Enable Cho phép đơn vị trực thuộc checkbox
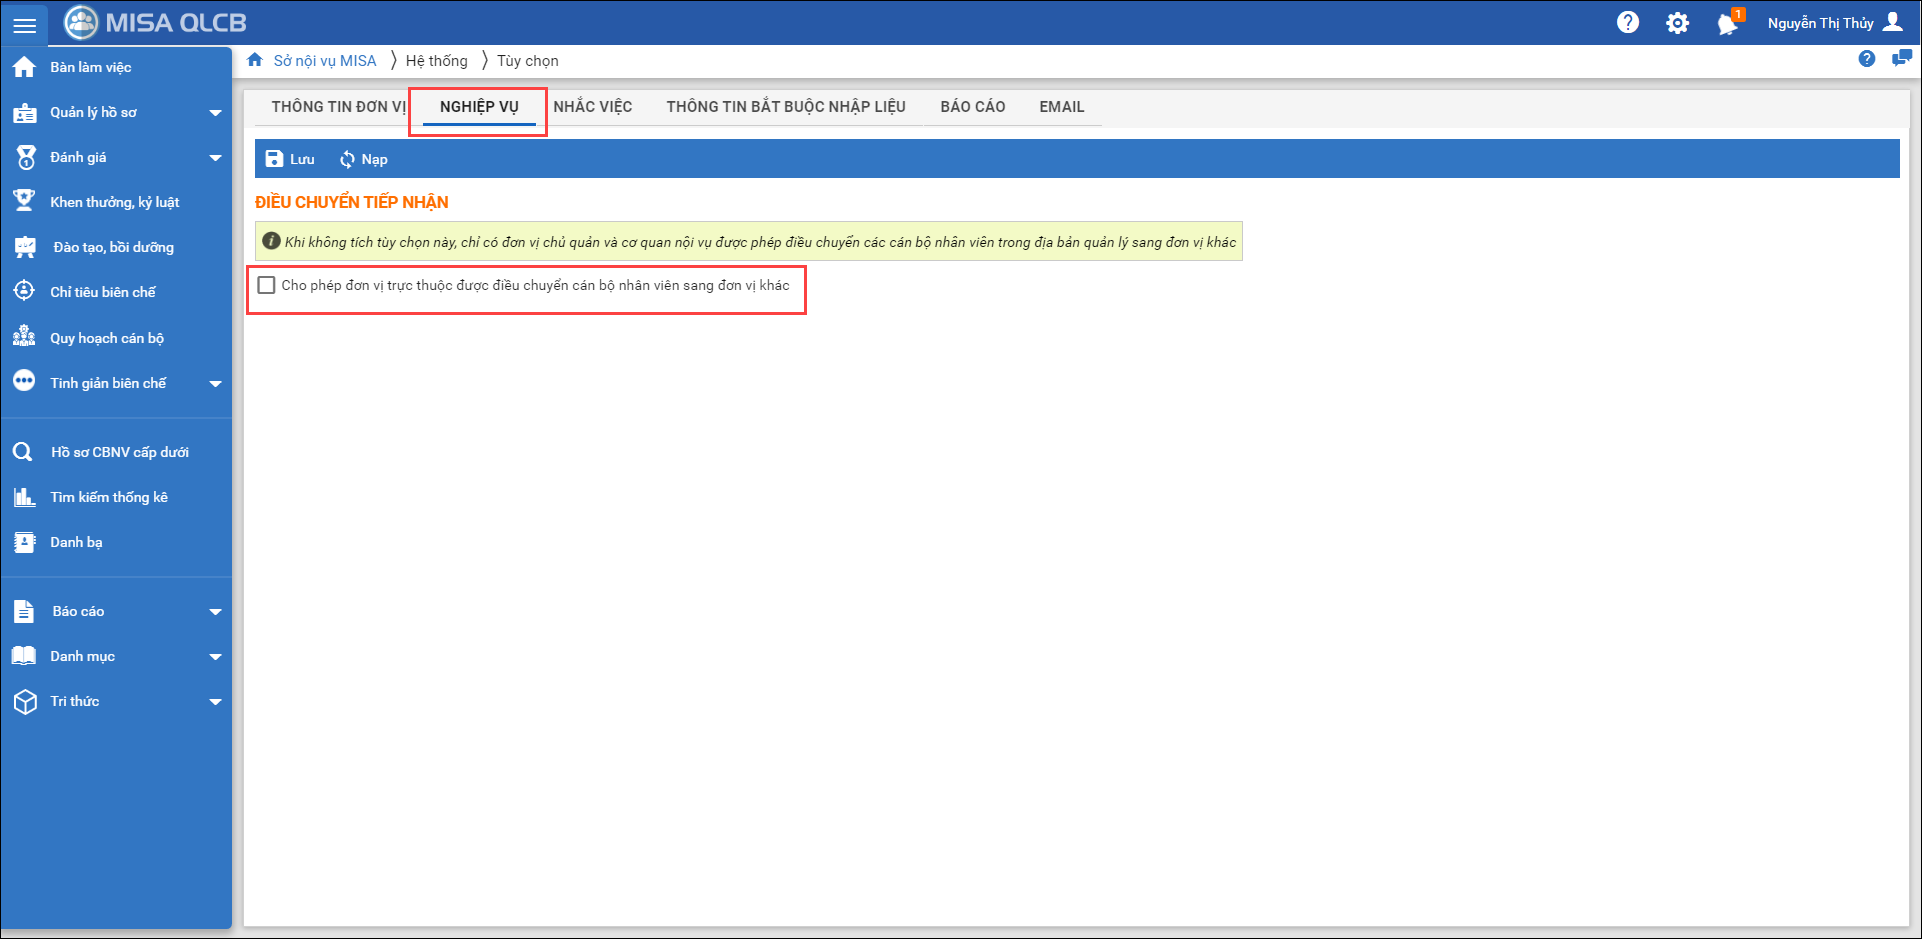The height and width of the screenshot is (939, 1922). 267,286
